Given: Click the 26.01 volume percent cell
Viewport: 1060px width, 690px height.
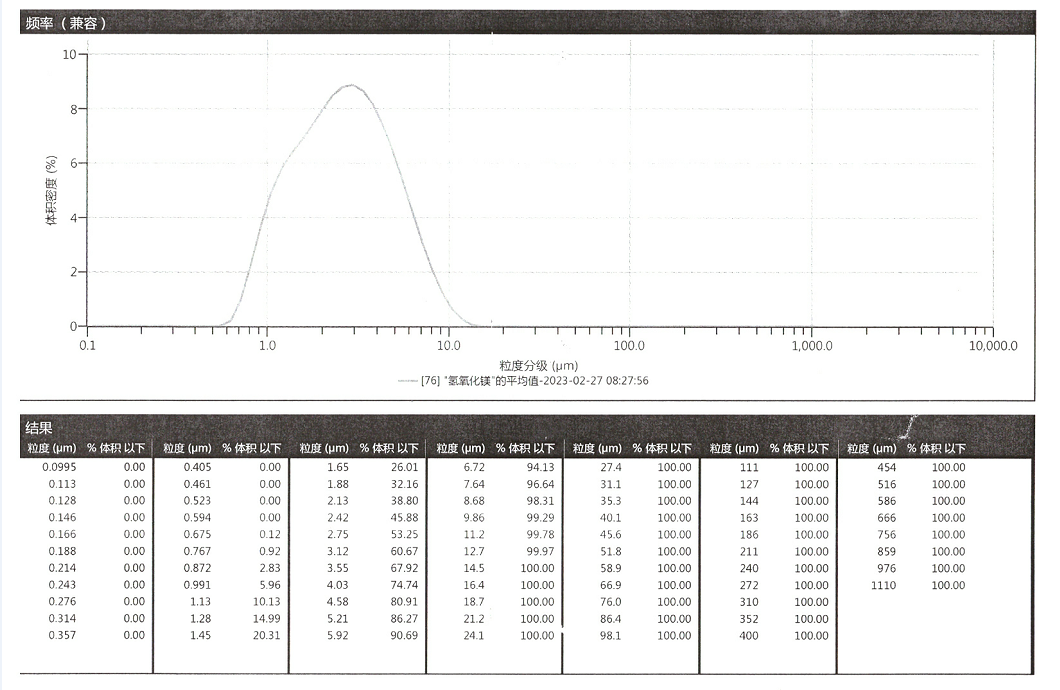Looking at the screenshot, I should [402, 467].
